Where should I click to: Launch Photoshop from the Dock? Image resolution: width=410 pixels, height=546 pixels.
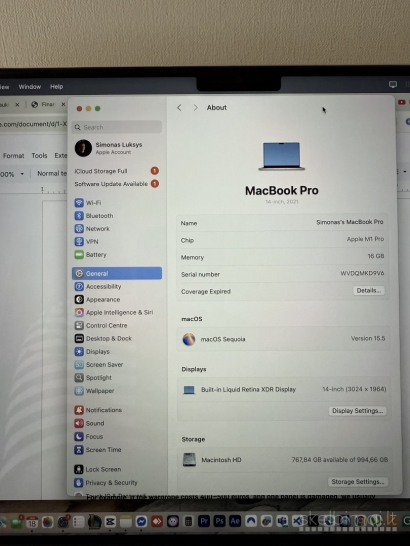[219, 521]
